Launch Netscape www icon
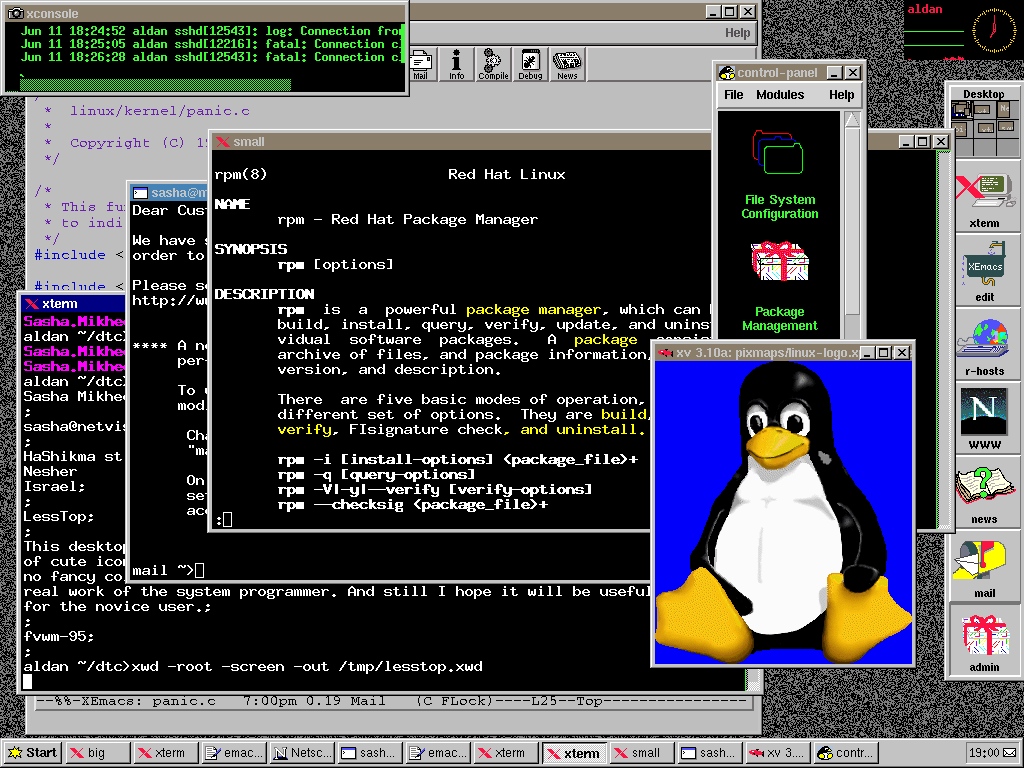 pyautogui.click(x=984, y=418)
